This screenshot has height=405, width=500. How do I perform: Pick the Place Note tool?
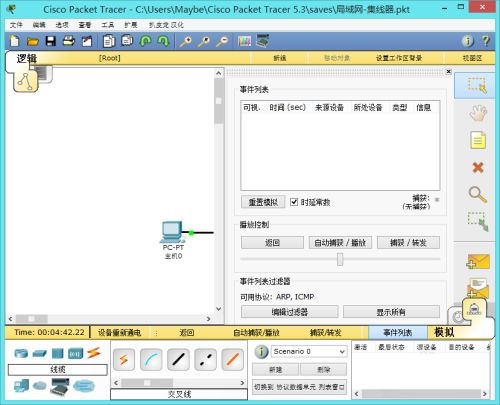pyautogui.click(x=478, y=140)
